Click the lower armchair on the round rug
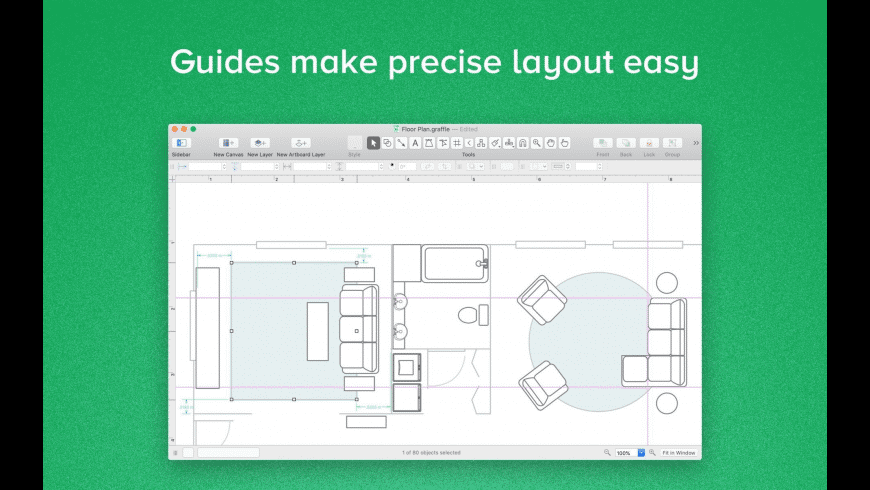Viewport: 870px width, 490px height. click(543, 385)
